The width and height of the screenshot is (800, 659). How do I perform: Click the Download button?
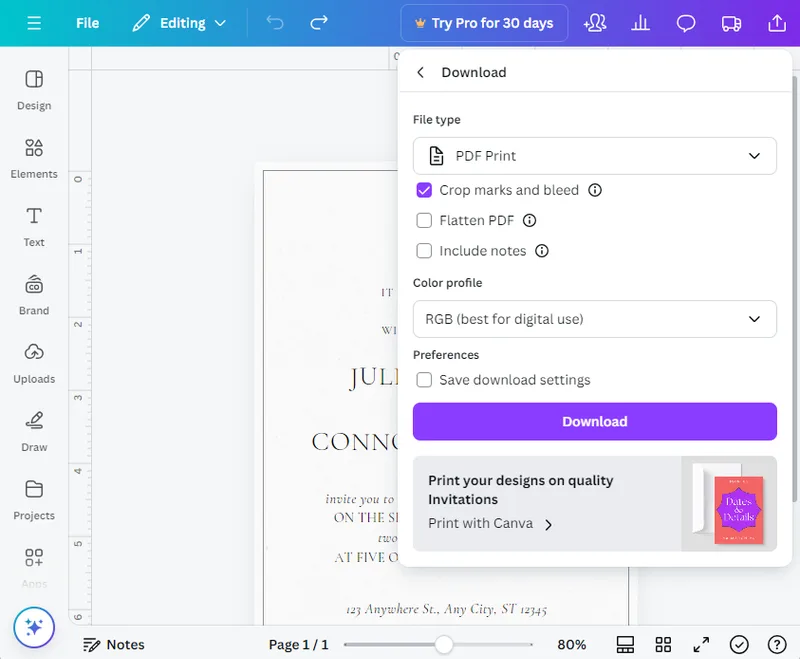click(x=595, y=421)
